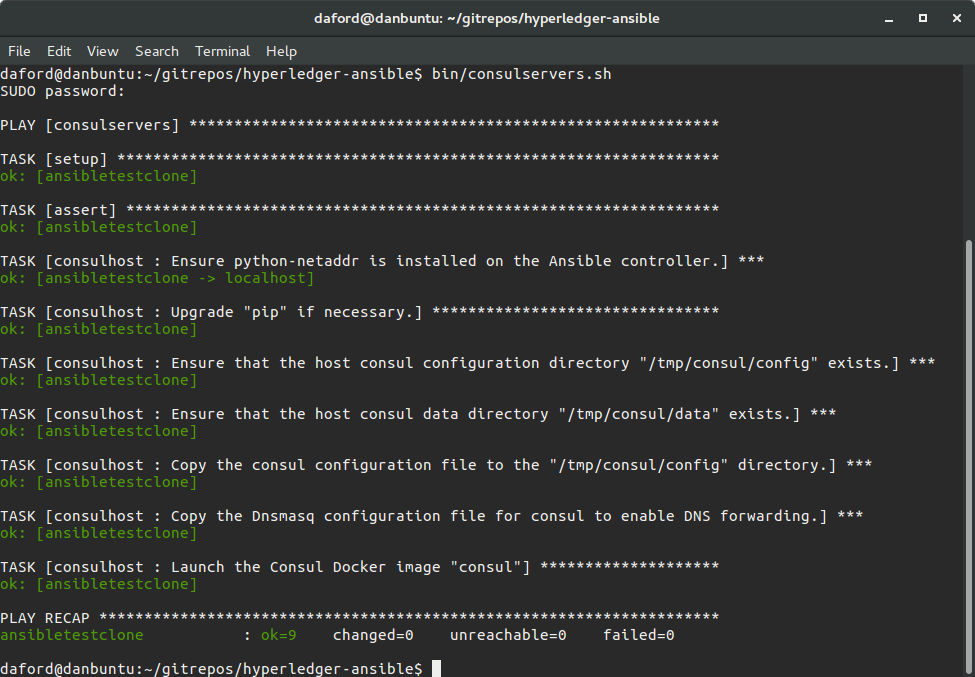
Task: Click the 'TASK [setup]' line
Action: point(359,159)
